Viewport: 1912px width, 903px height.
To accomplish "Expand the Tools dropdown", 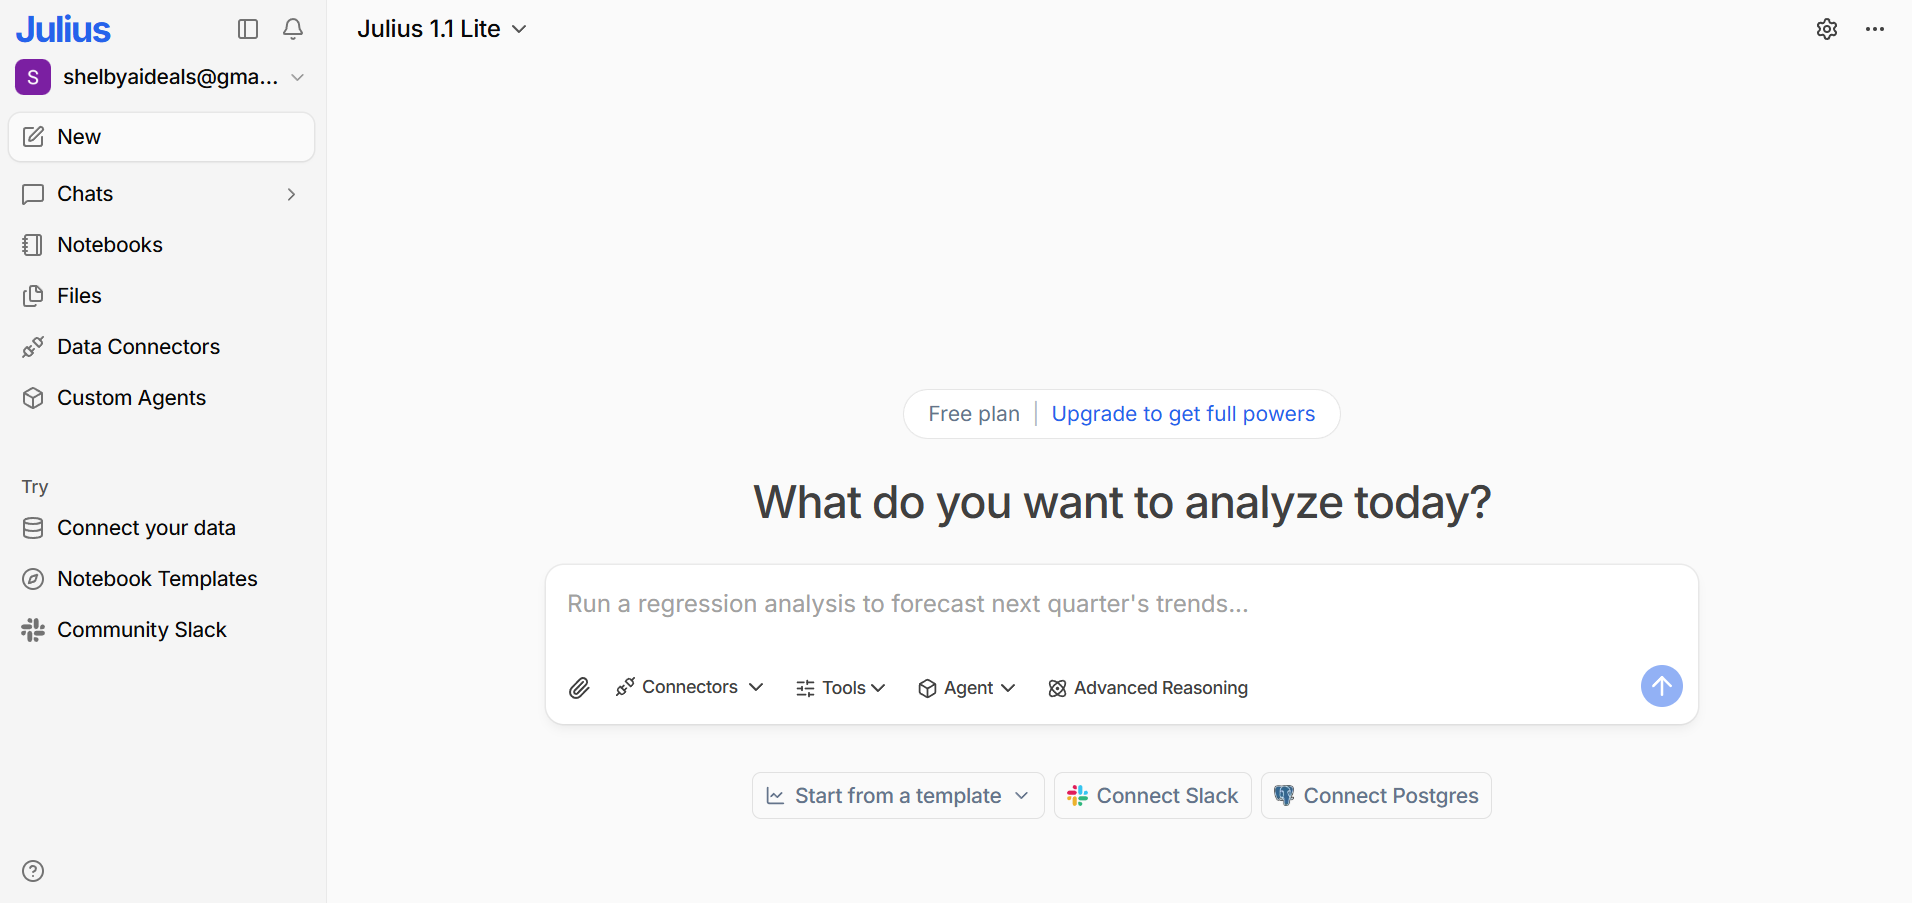I will (x=840, y=687).
